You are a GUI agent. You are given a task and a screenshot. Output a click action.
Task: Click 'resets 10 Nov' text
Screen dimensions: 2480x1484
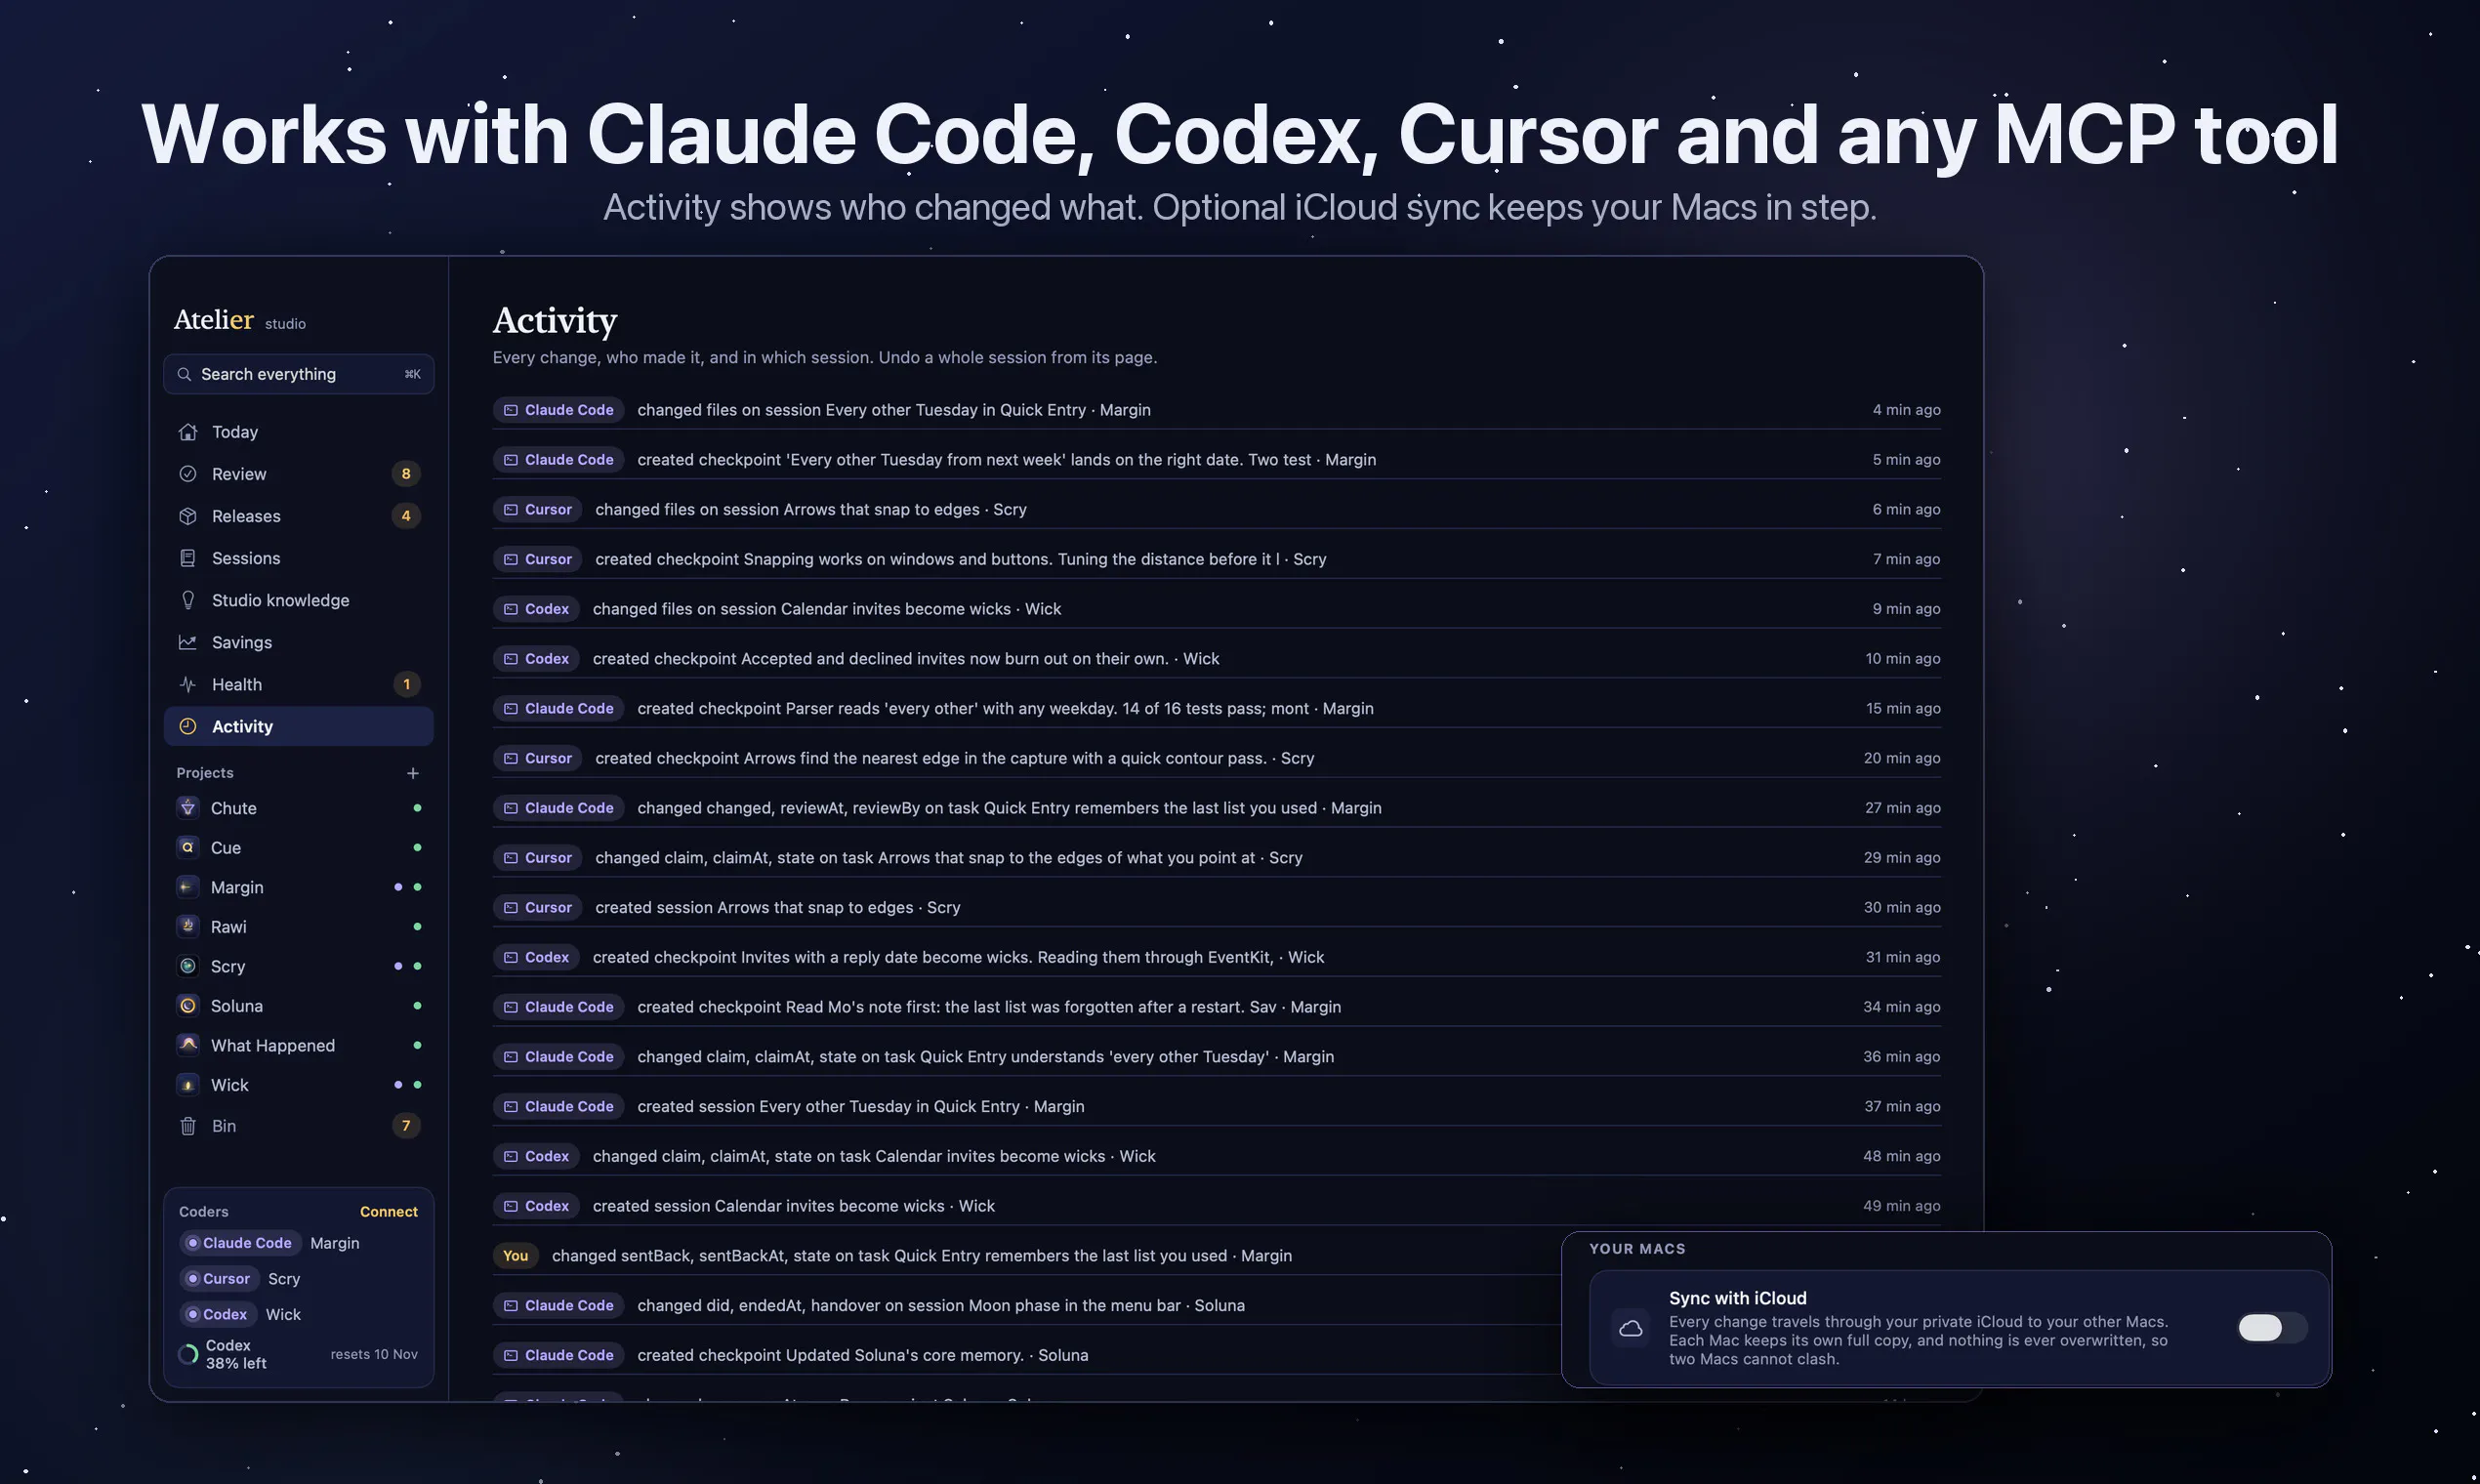click(x=374, y=1354)
